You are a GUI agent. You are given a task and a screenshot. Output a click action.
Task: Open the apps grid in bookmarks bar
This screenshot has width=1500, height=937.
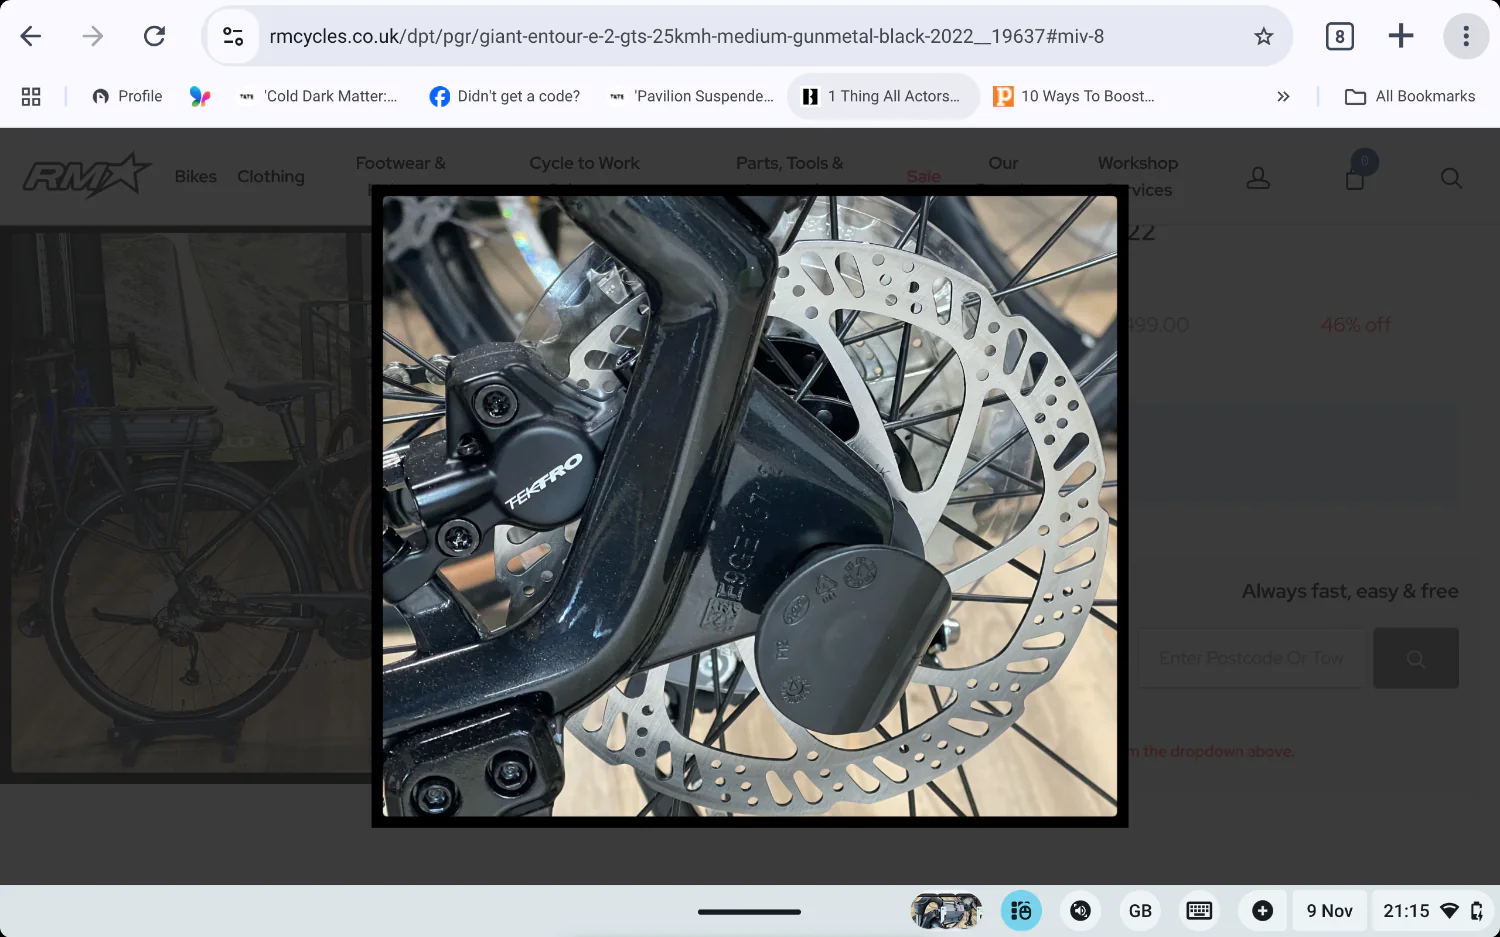pos(31,96)
